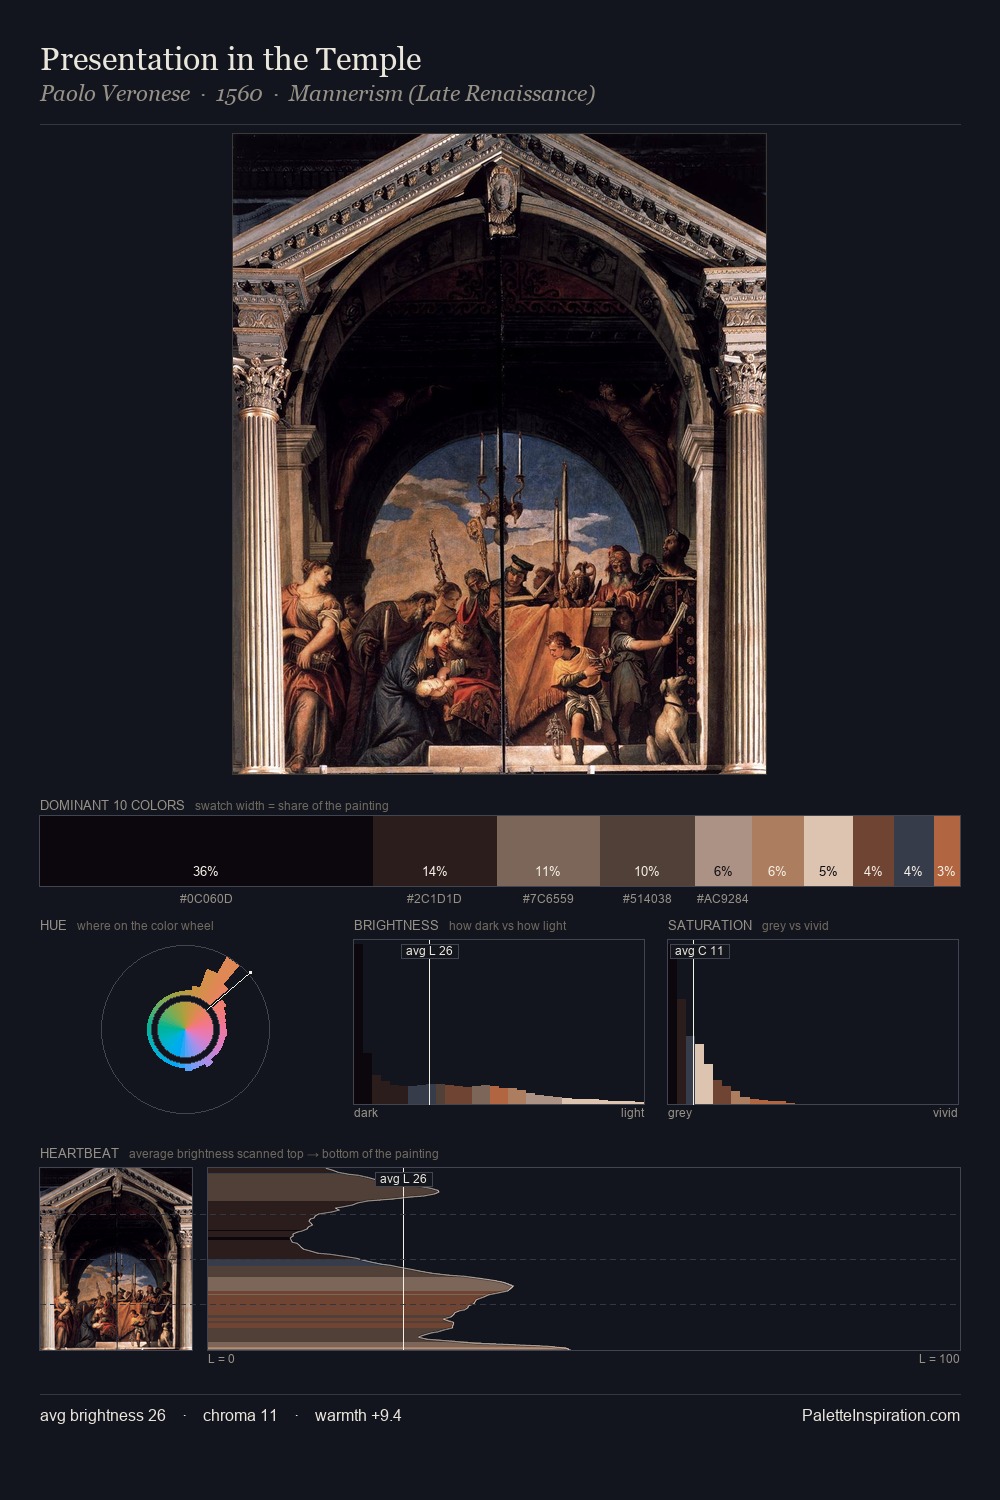Click the Mannerism (Late Renaissance) label
The width and height of the screenshot is (1000, 1500).
pyautogui.click(x=442, y=94)
